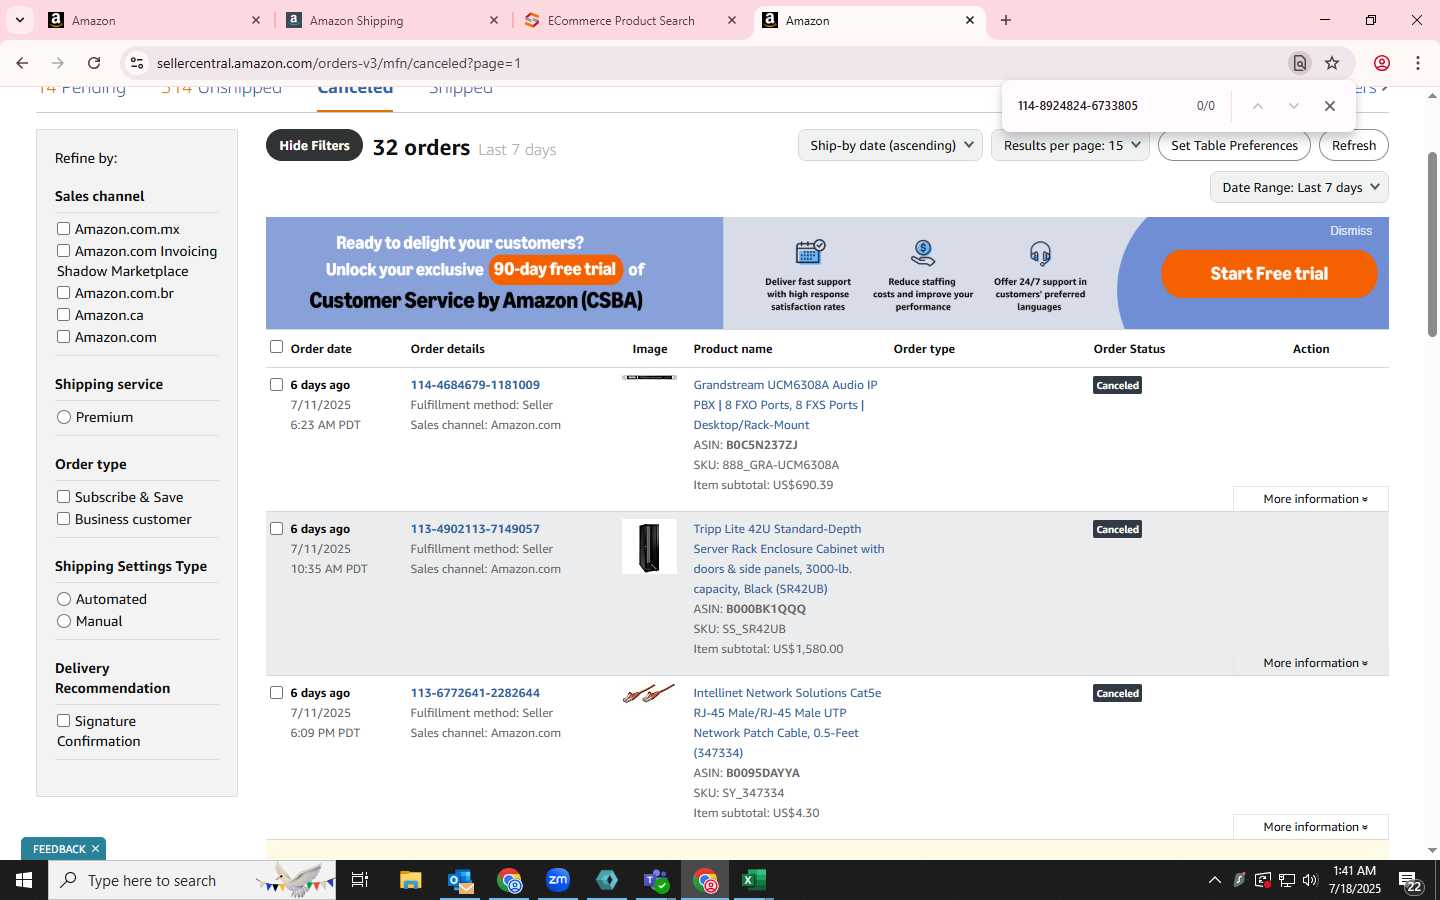The width and height of the screenshot is (1440, 900).
Task: Bookmark this page with the star icon
Action: click(x=1332, y=63)
